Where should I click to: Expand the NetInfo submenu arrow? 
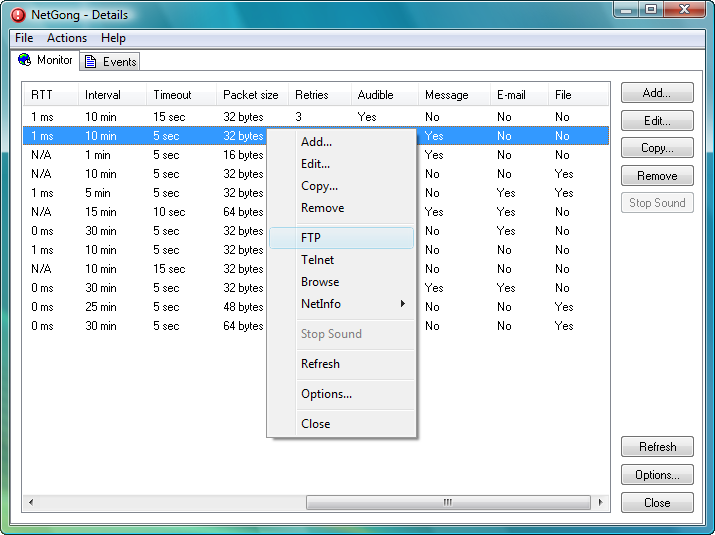click(403, 304)
